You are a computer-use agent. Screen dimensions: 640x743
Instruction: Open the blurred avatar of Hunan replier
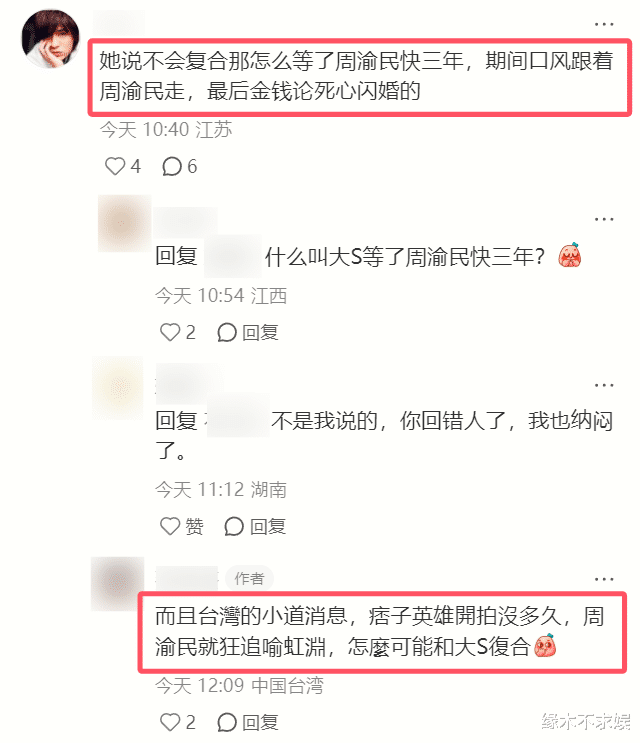pyautogui.click(x=117, y=388)
